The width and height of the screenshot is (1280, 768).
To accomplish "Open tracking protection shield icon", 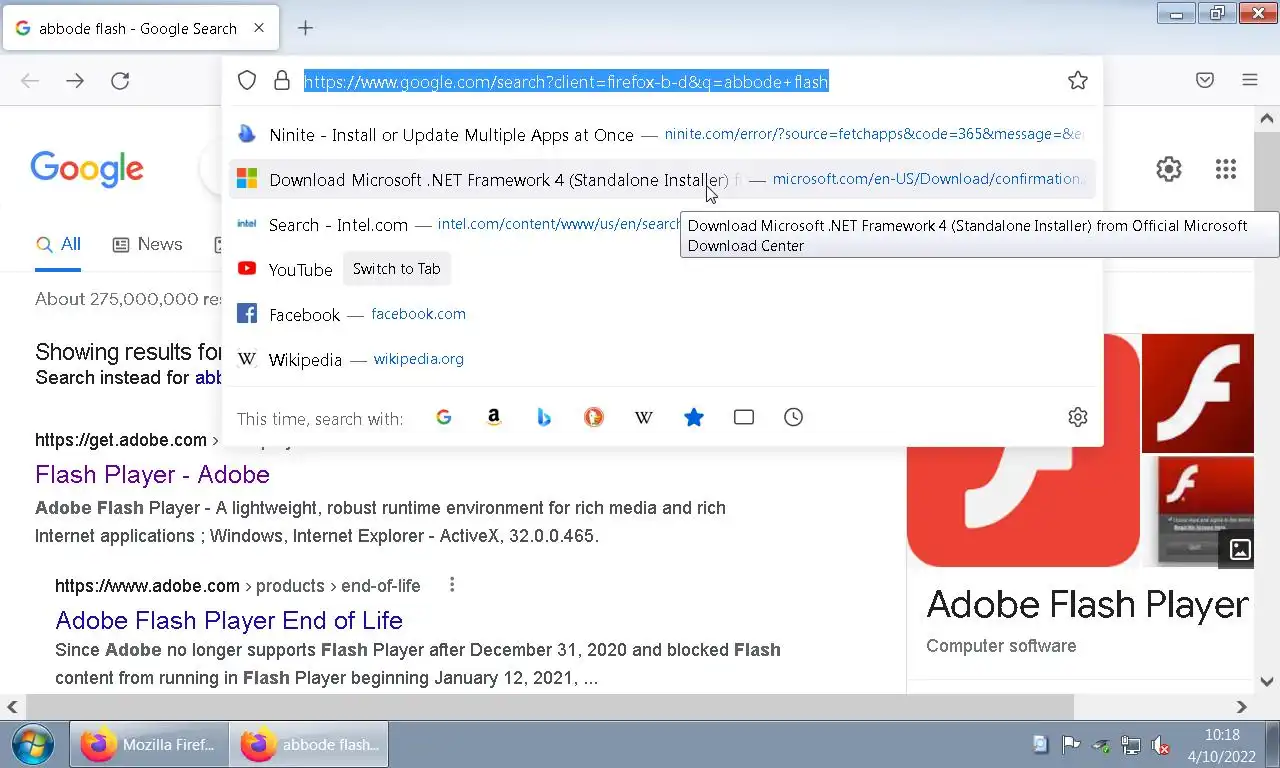I will (x=247, y=81).
